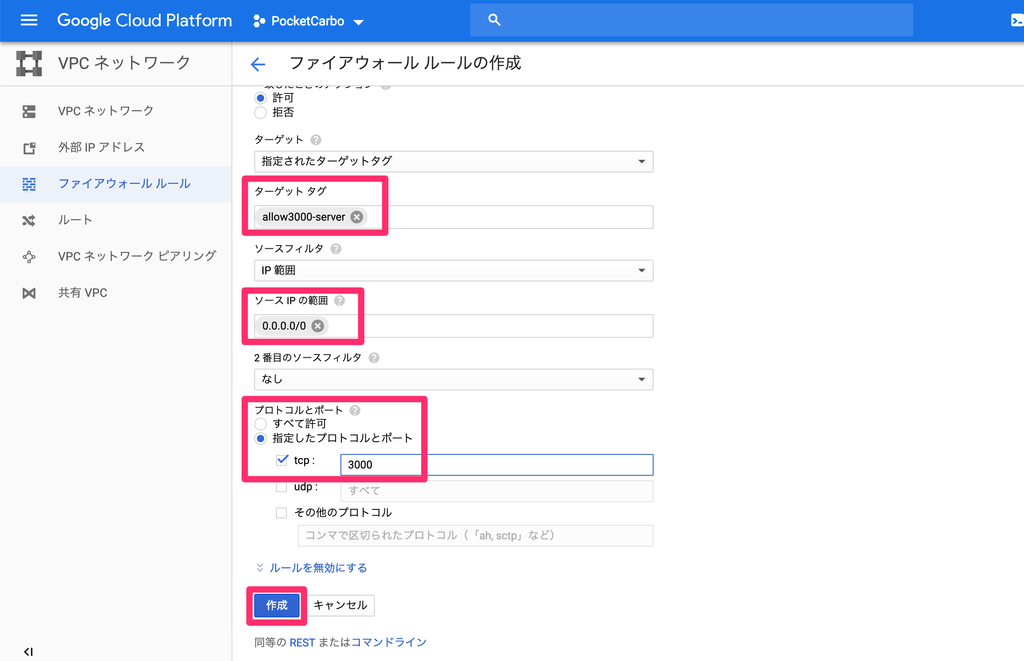Click the VPC ネットワーク ピアリング sidebar icon

tap(29, 257)
